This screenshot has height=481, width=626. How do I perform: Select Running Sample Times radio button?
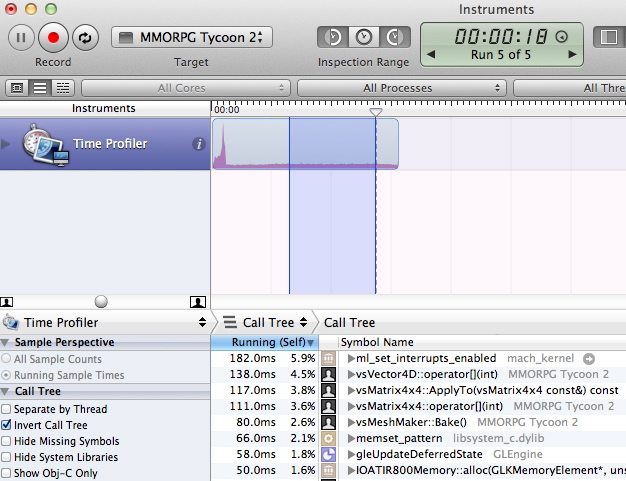6,375
